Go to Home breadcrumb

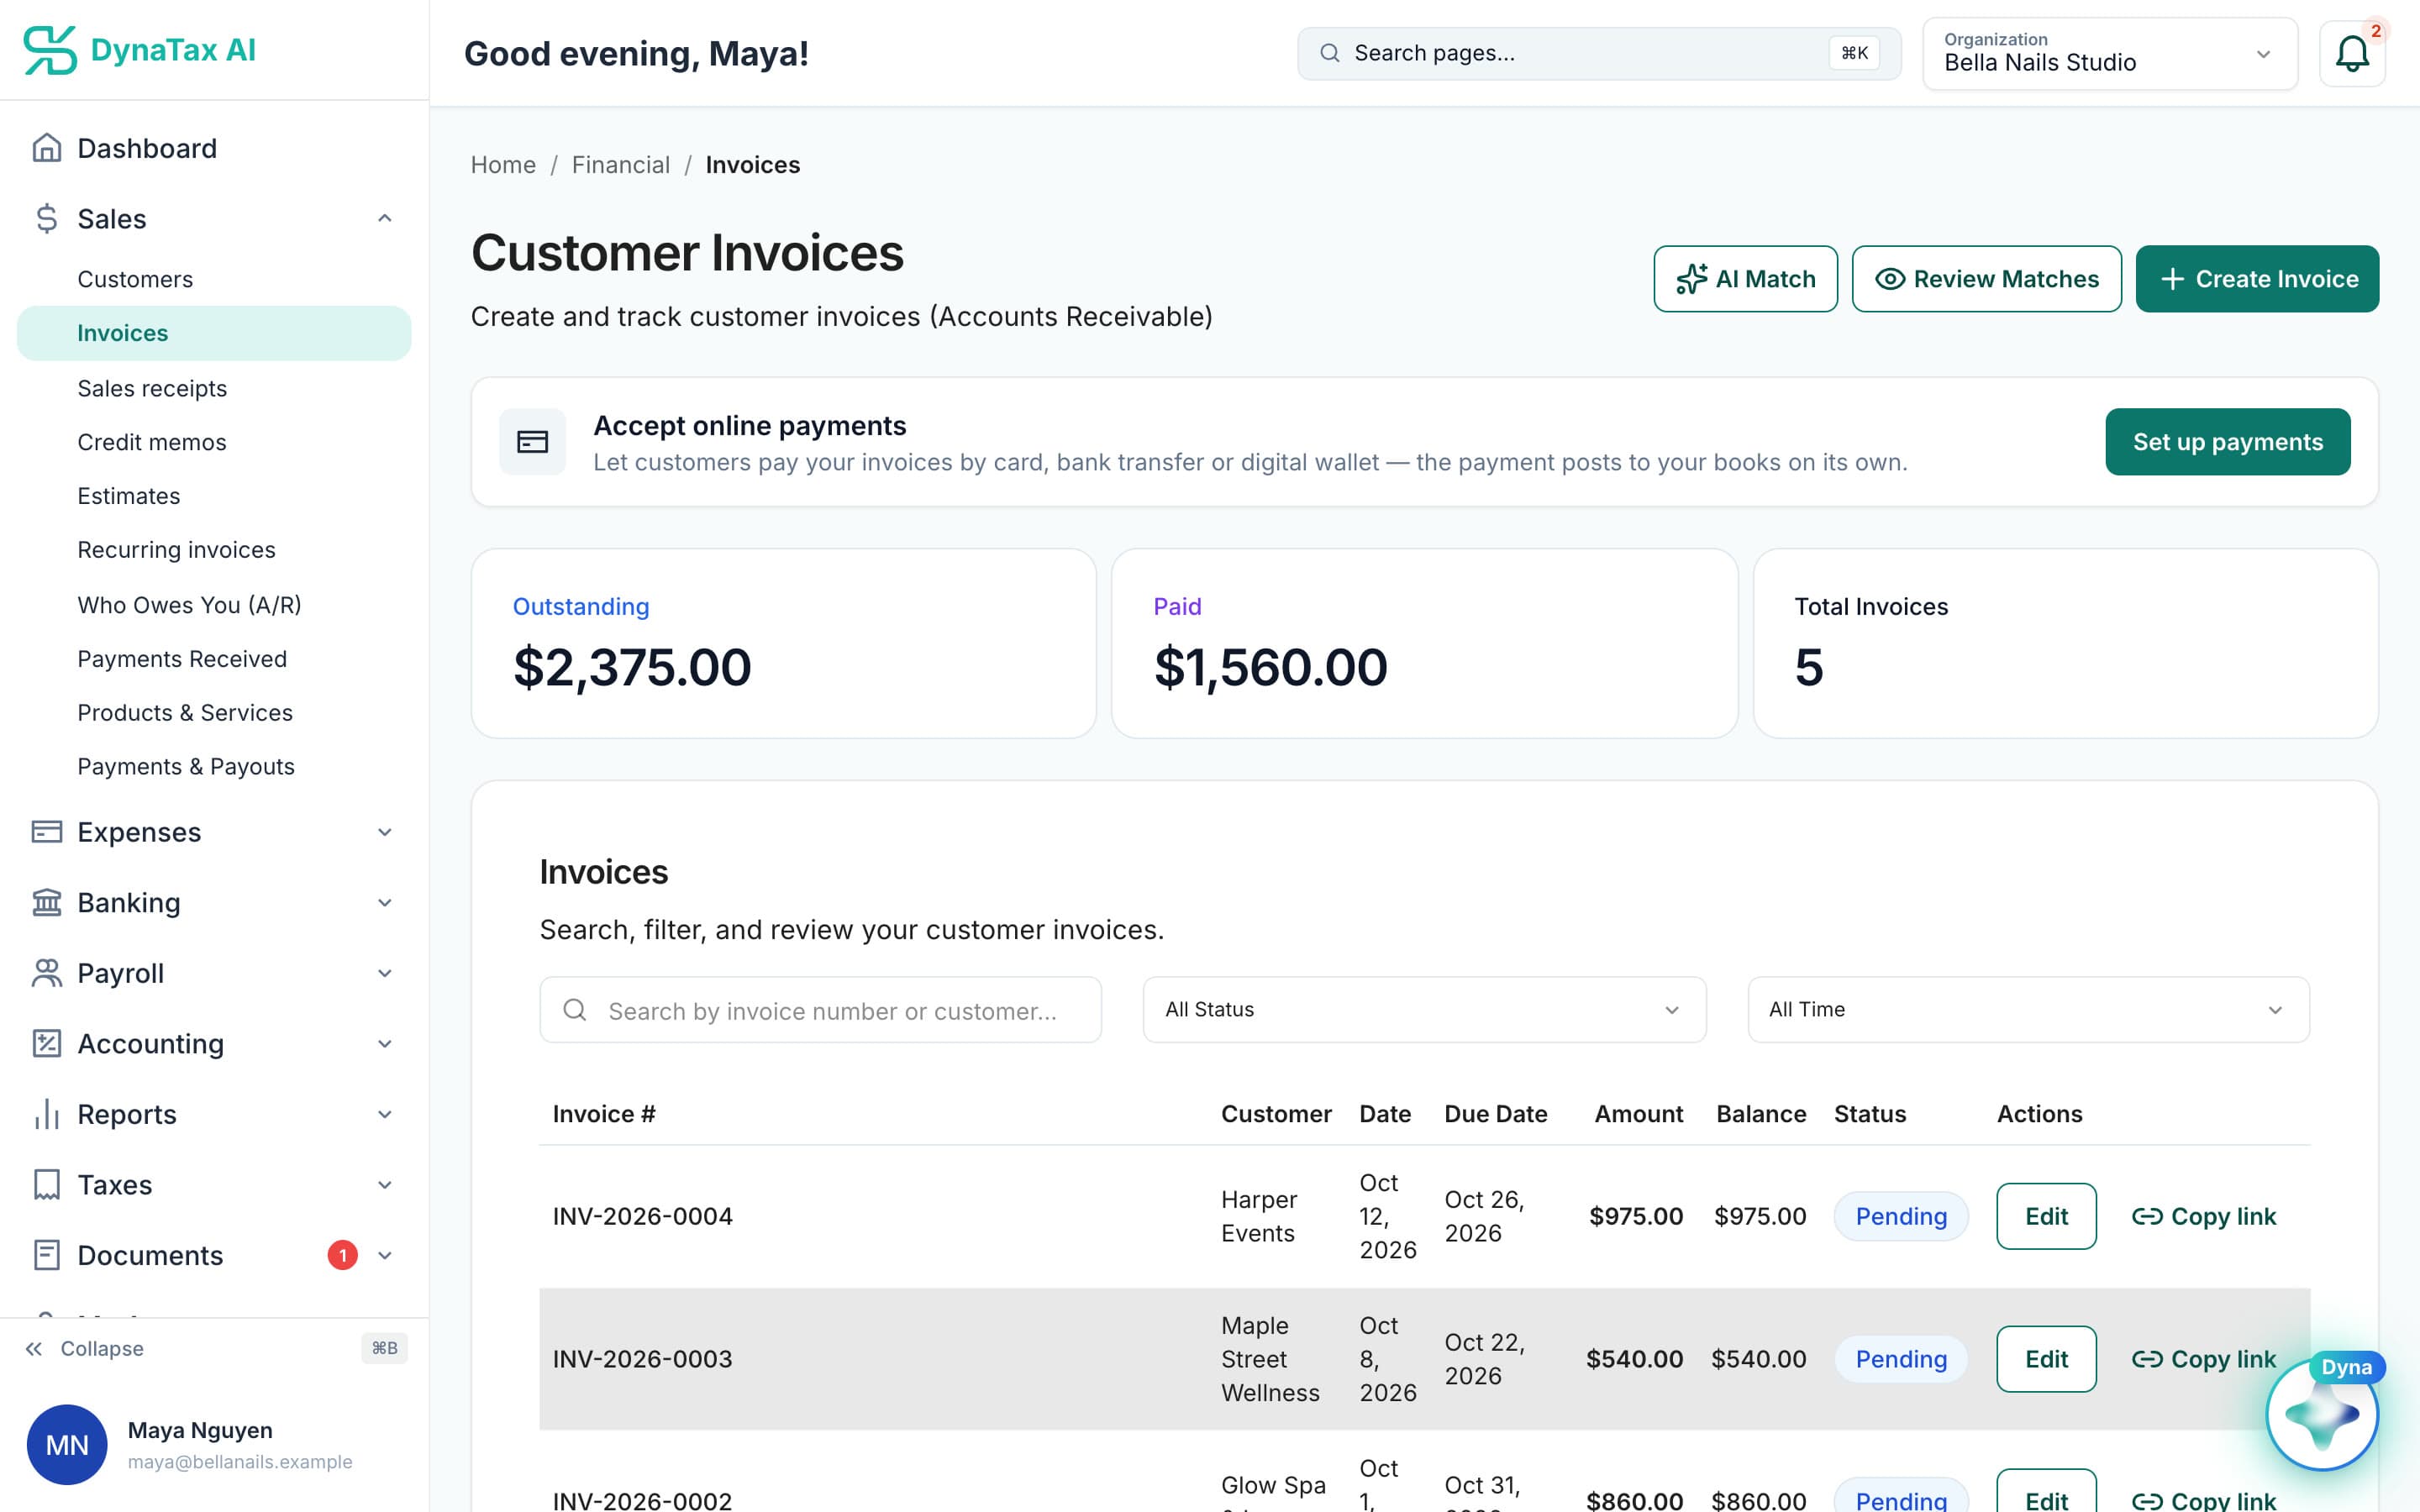coord(503,164)
